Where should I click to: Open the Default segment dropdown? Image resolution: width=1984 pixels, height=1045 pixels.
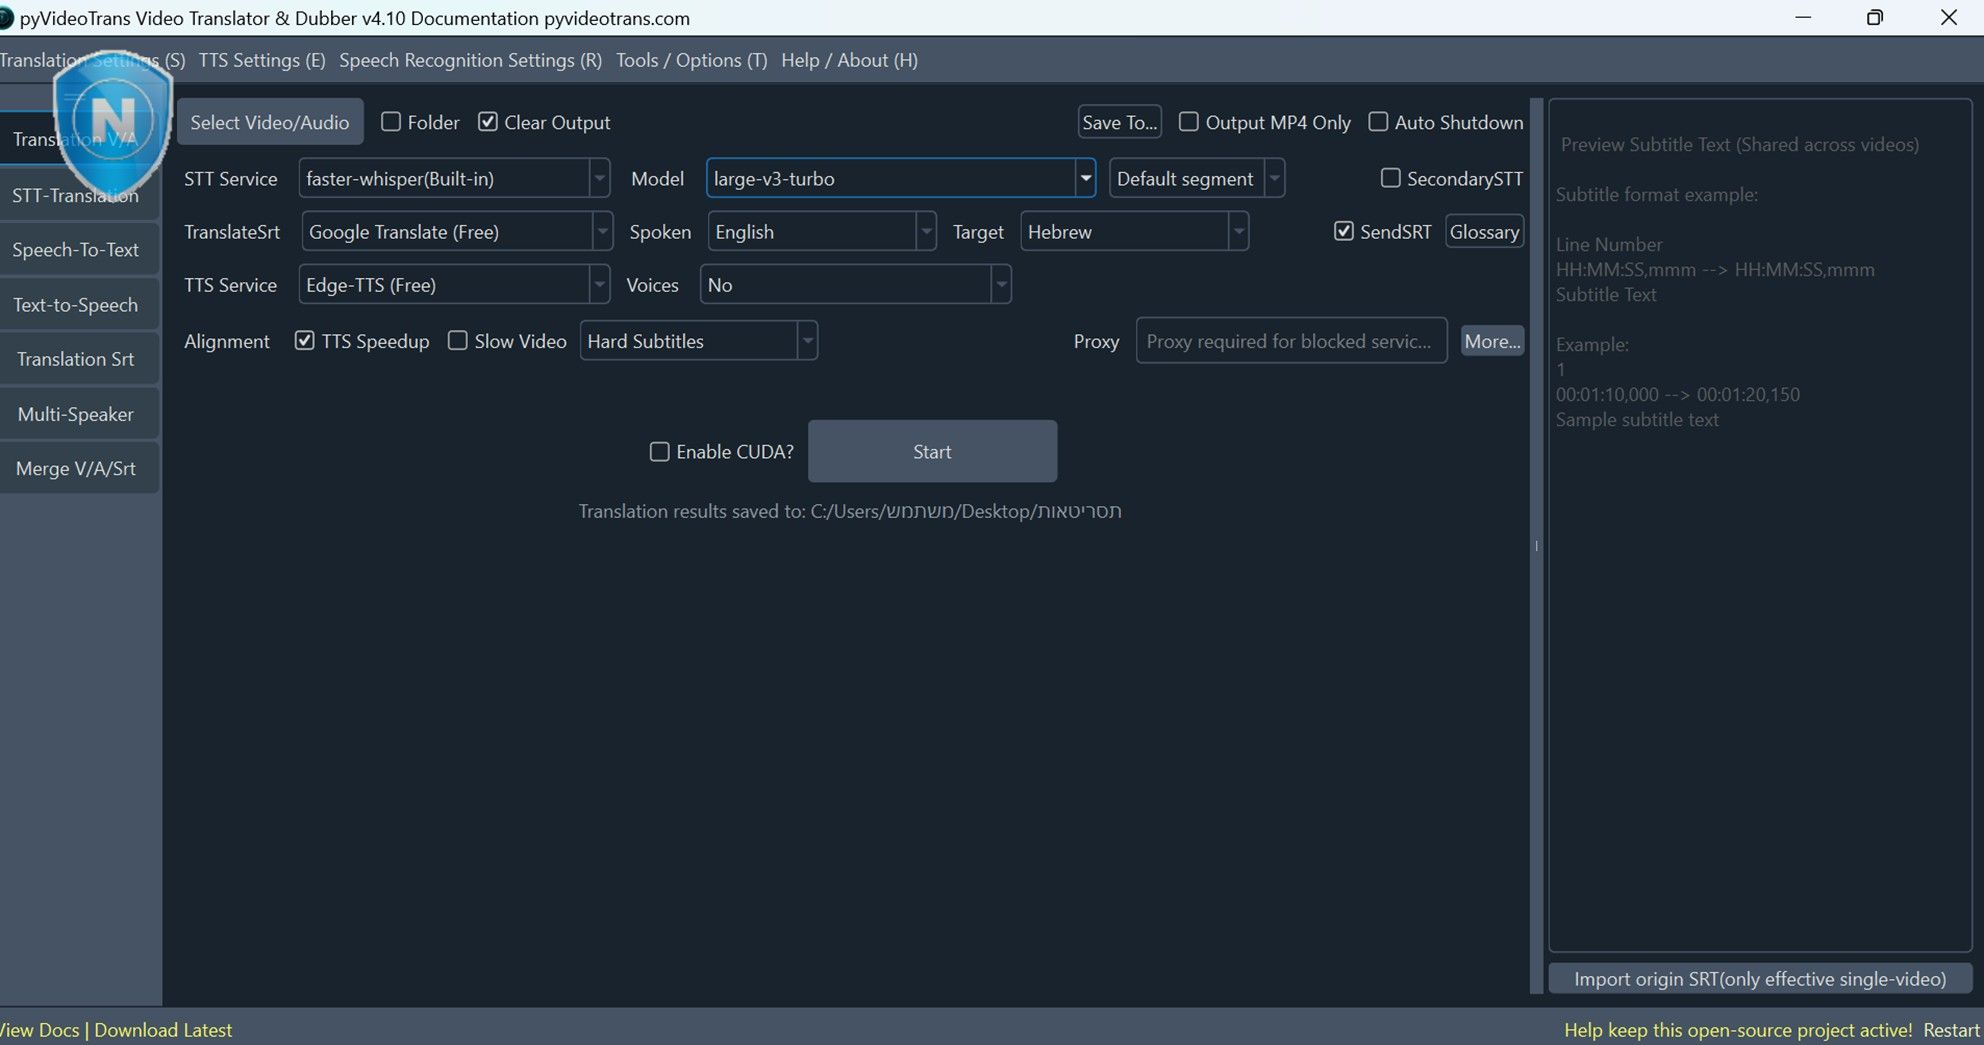[1197, 179]
